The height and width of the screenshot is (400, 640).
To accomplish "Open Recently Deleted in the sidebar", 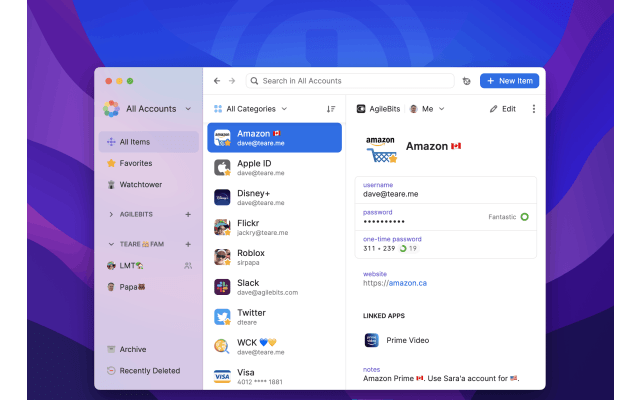I will [149, 371].
